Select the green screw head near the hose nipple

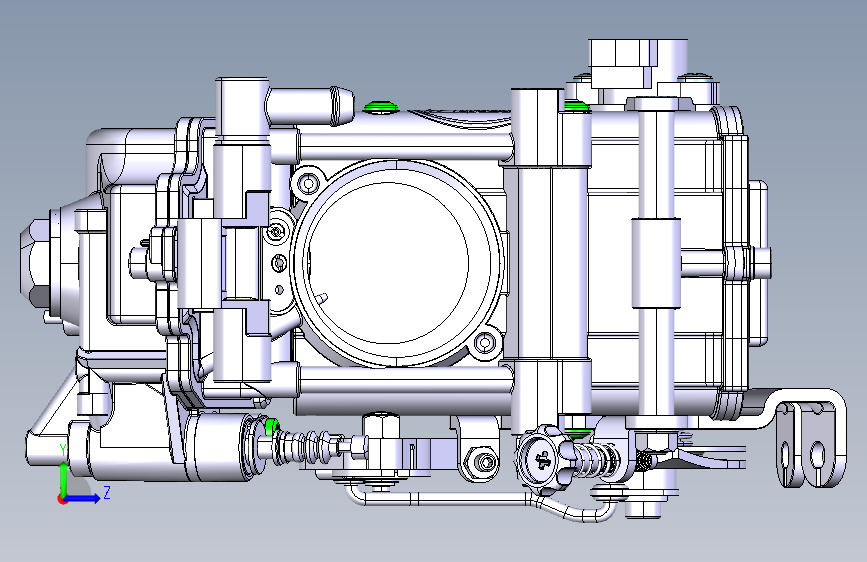(x=379, y=106)
